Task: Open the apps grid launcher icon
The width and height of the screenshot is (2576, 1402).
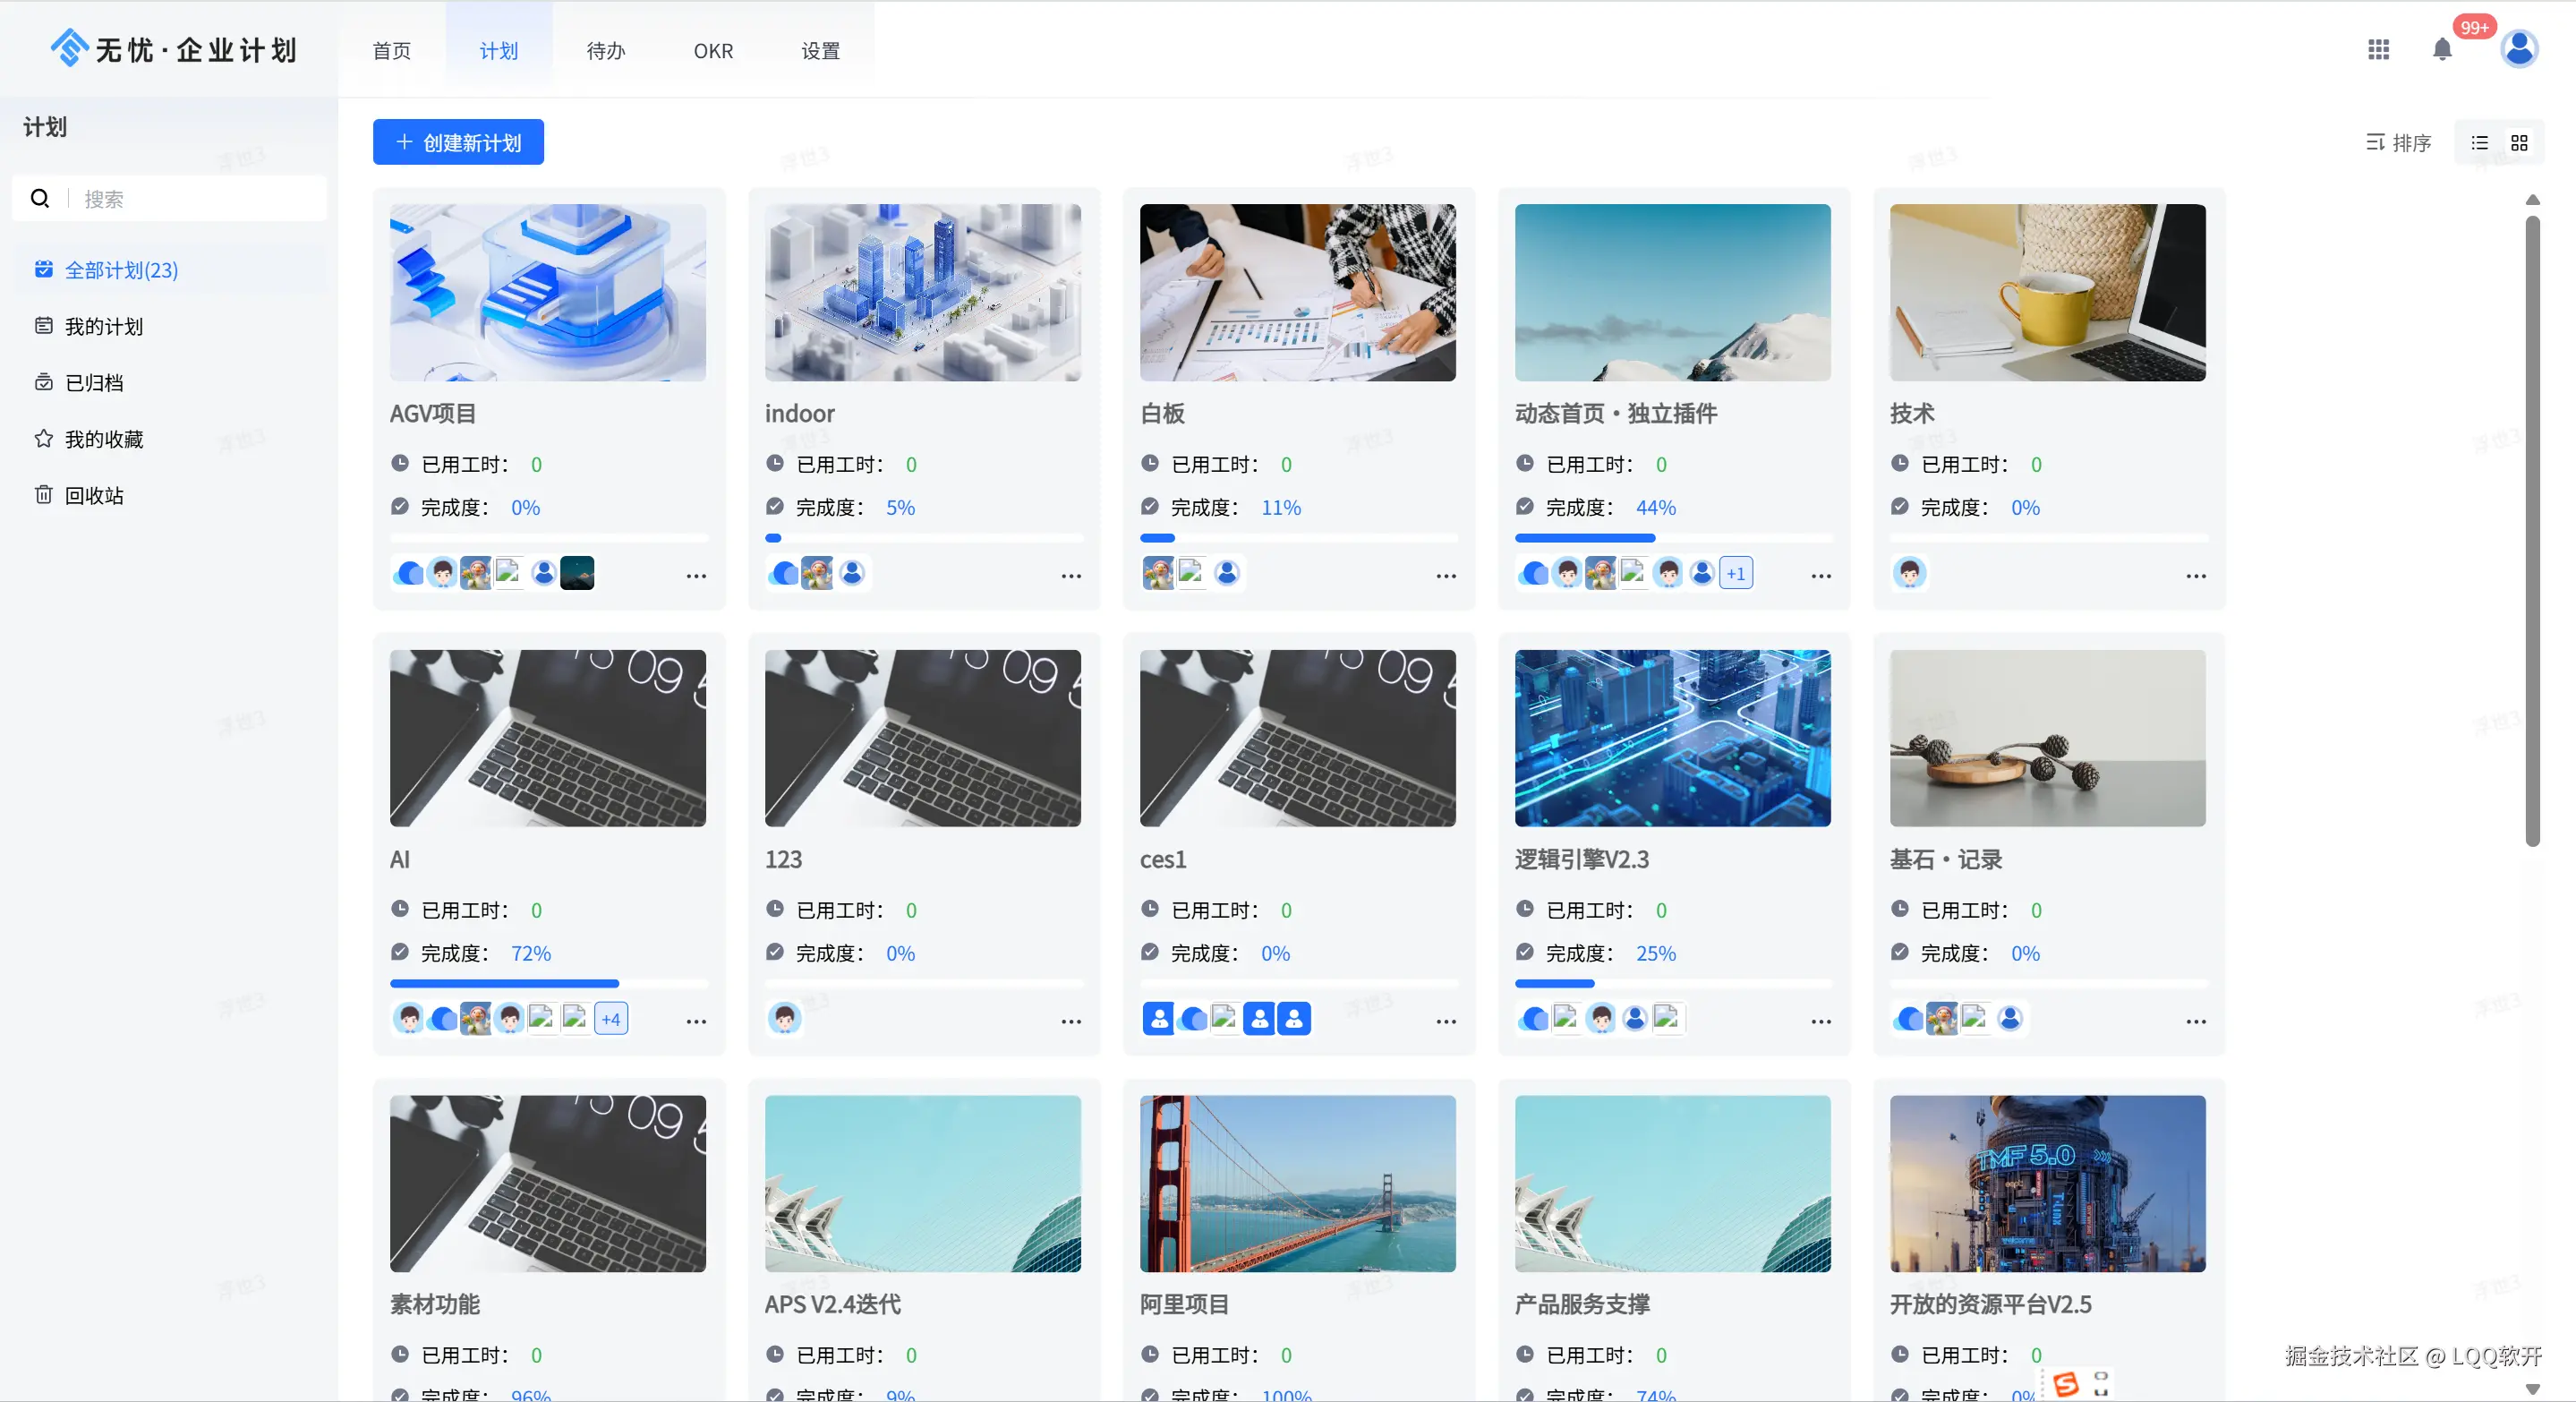Action: click(2378, 50)
